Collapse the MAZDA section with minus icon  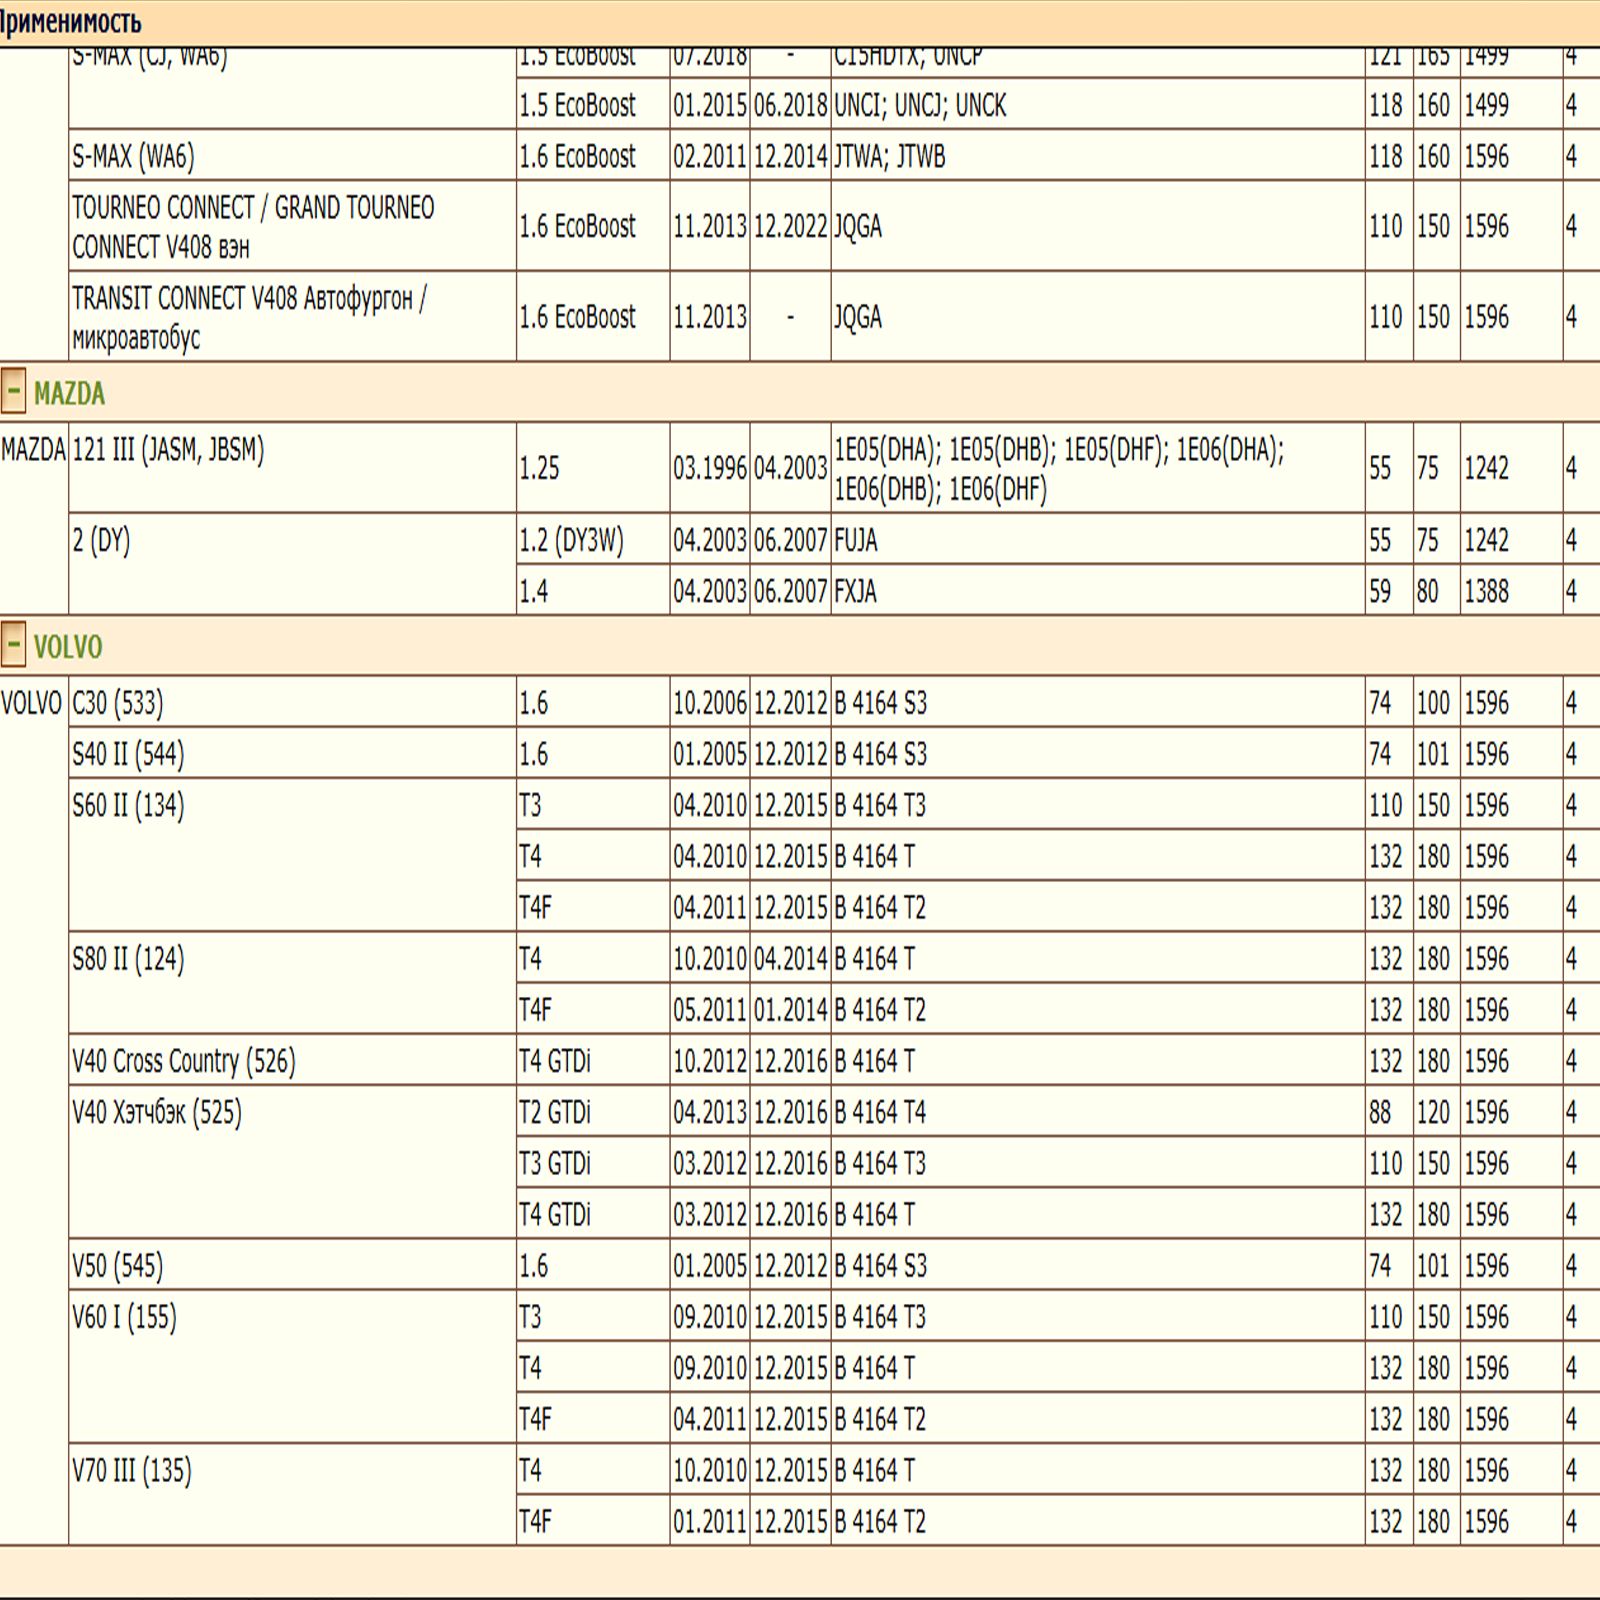[x=13, y=391]
